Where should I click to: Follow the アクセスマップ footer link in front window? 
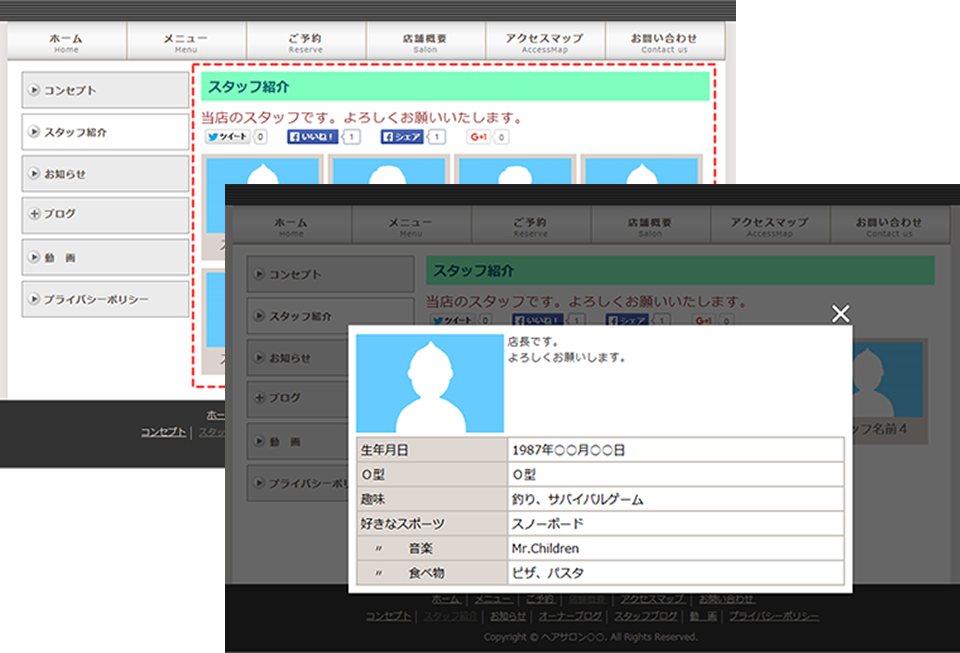[653, 599]
